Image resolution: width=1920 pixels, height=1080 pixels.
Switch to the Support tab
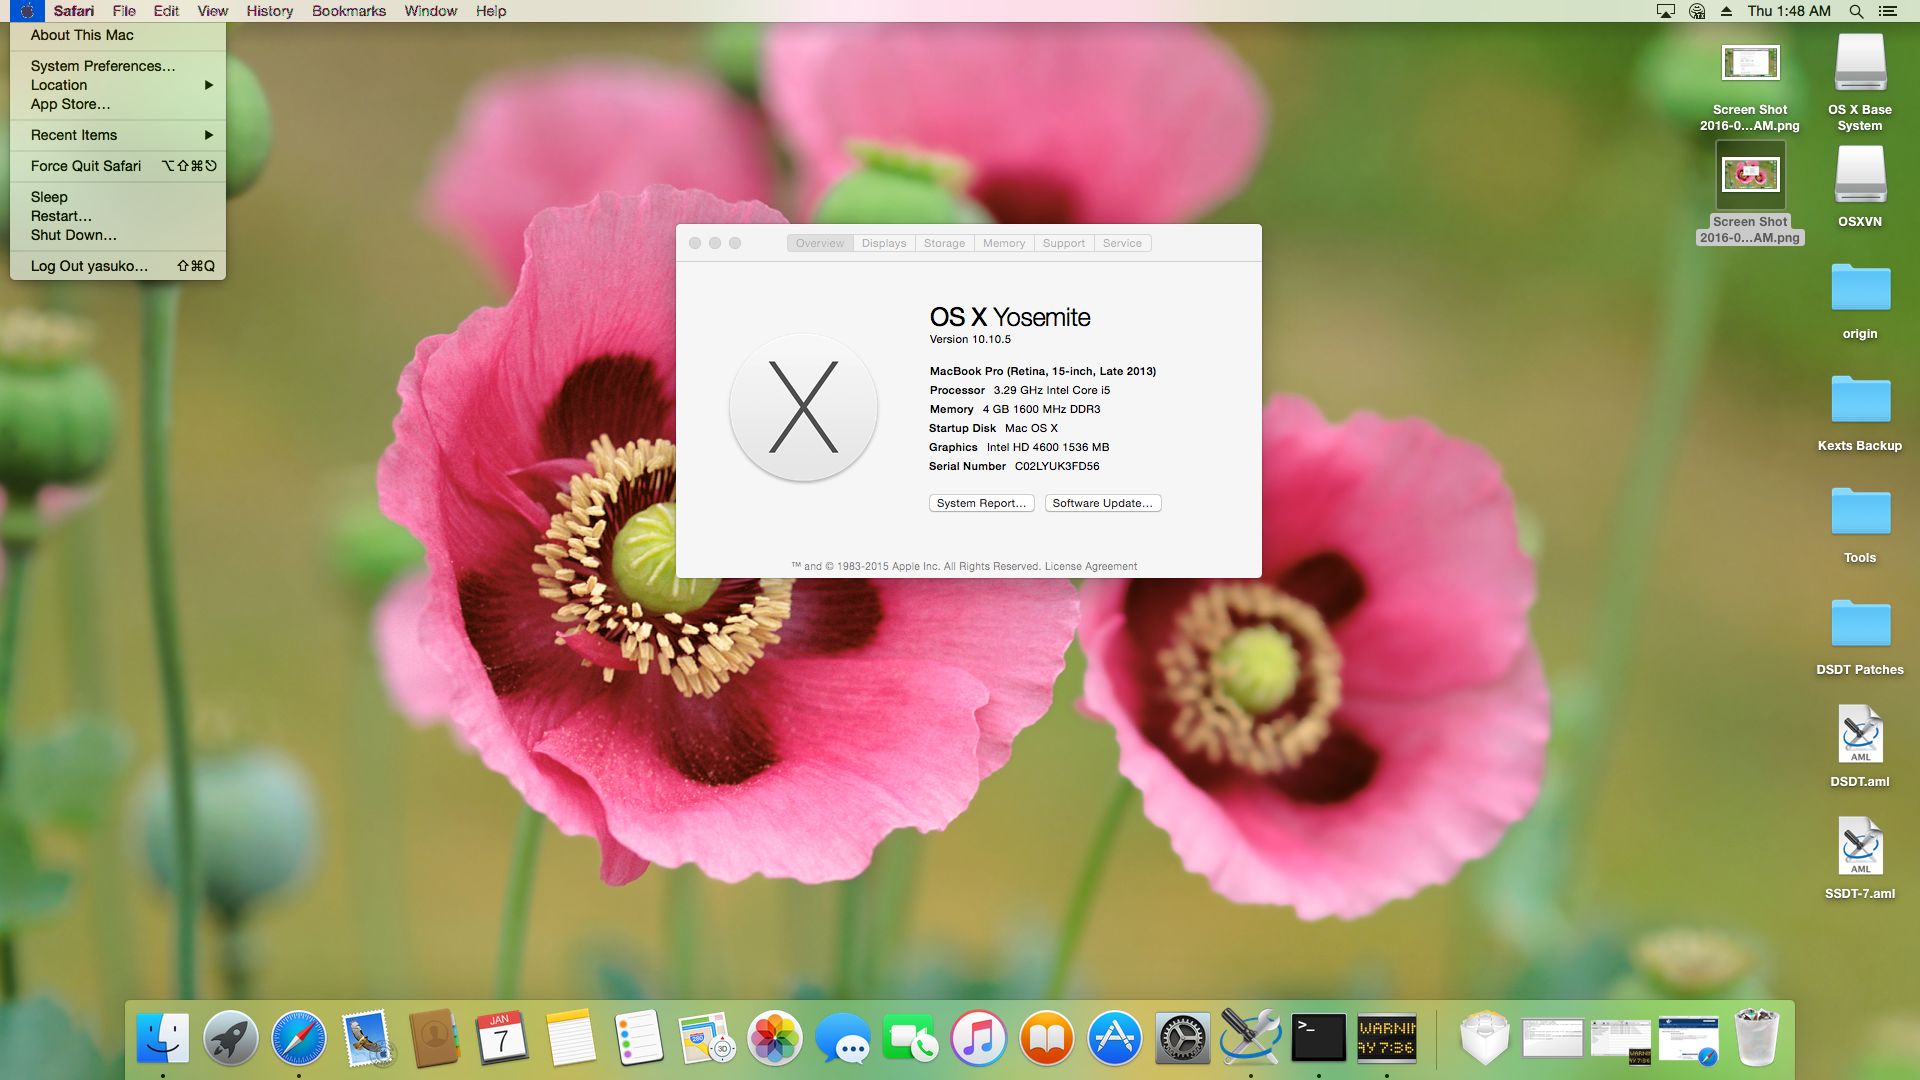tap(1064, 243)
